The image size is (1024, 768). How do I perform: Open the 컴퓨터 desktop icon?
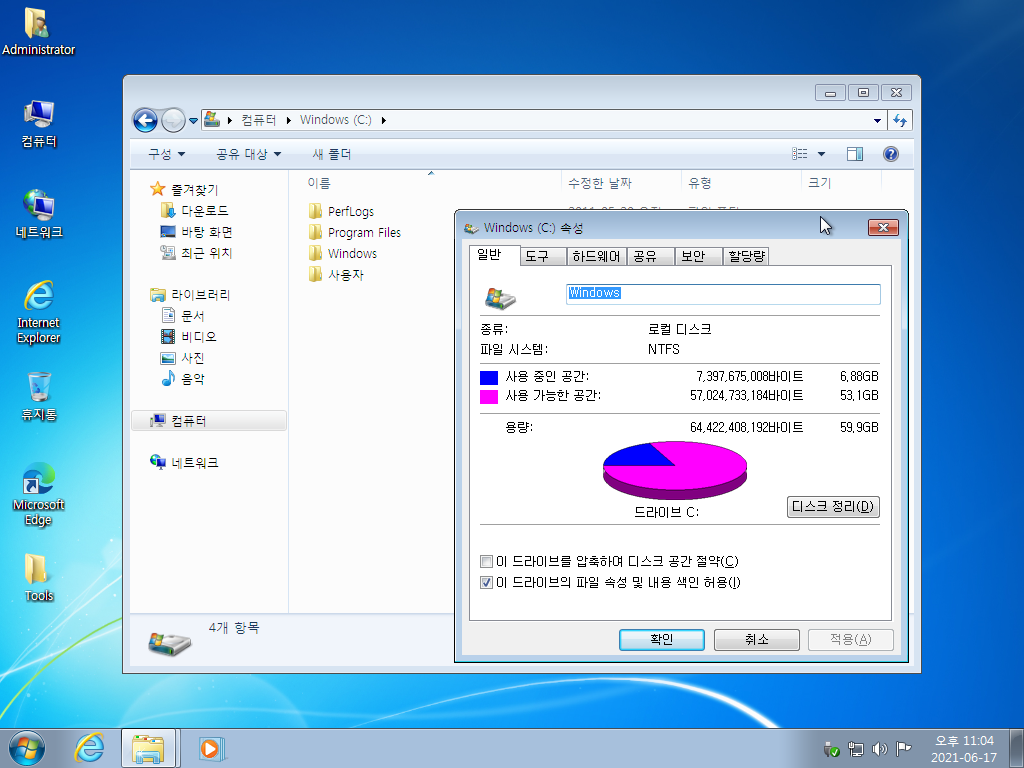pyautogui.click(x=39, y=124)
